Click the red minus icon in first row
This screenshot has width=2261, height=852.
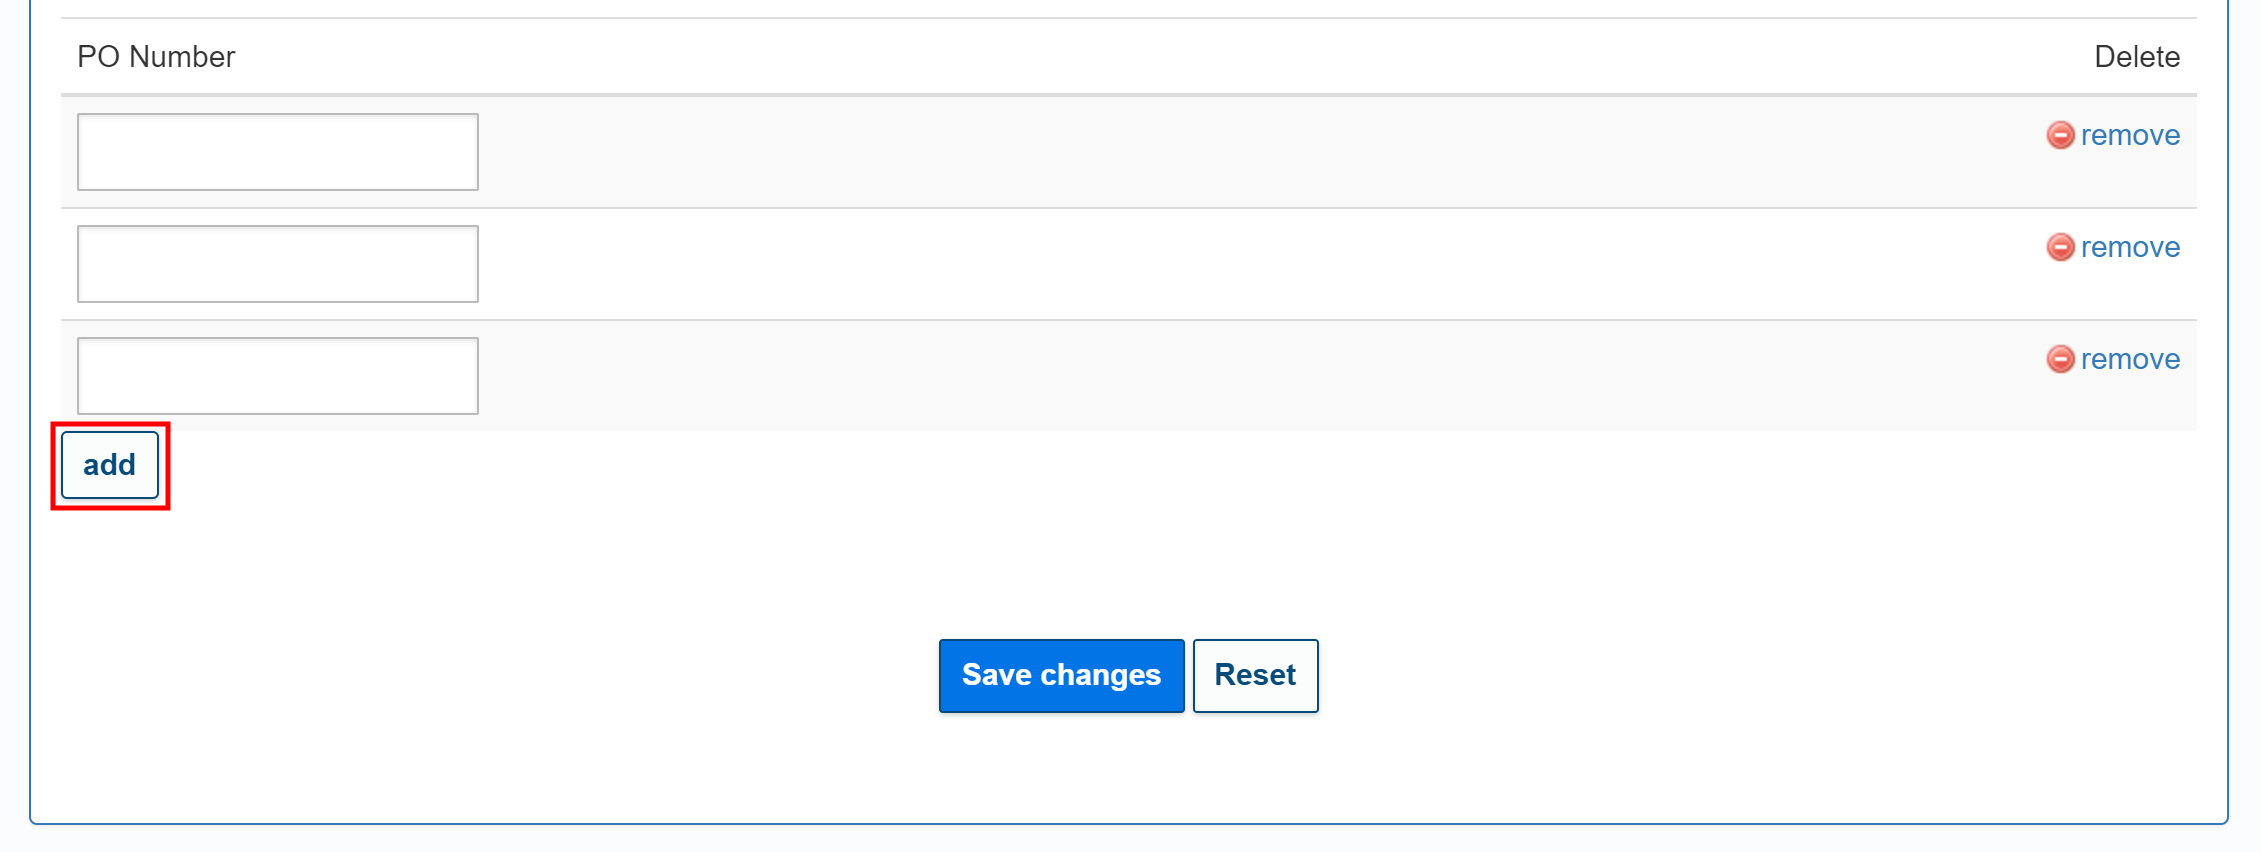pos(2060,135)
